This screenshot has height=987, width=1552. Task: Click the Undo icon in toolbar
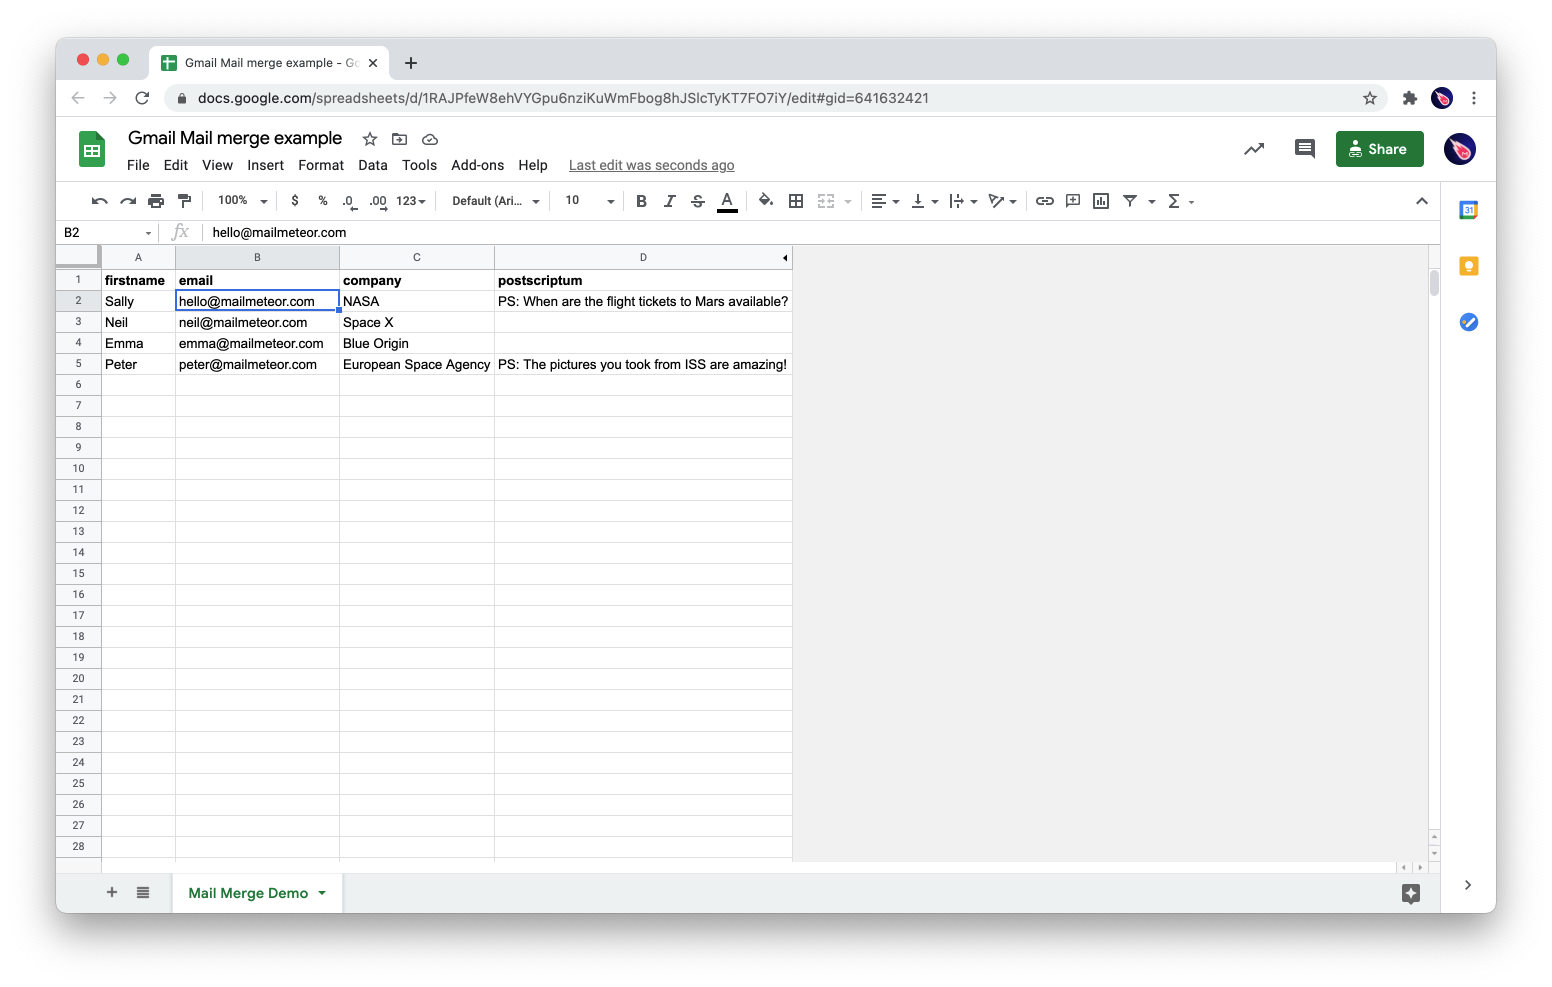point(99,201)
